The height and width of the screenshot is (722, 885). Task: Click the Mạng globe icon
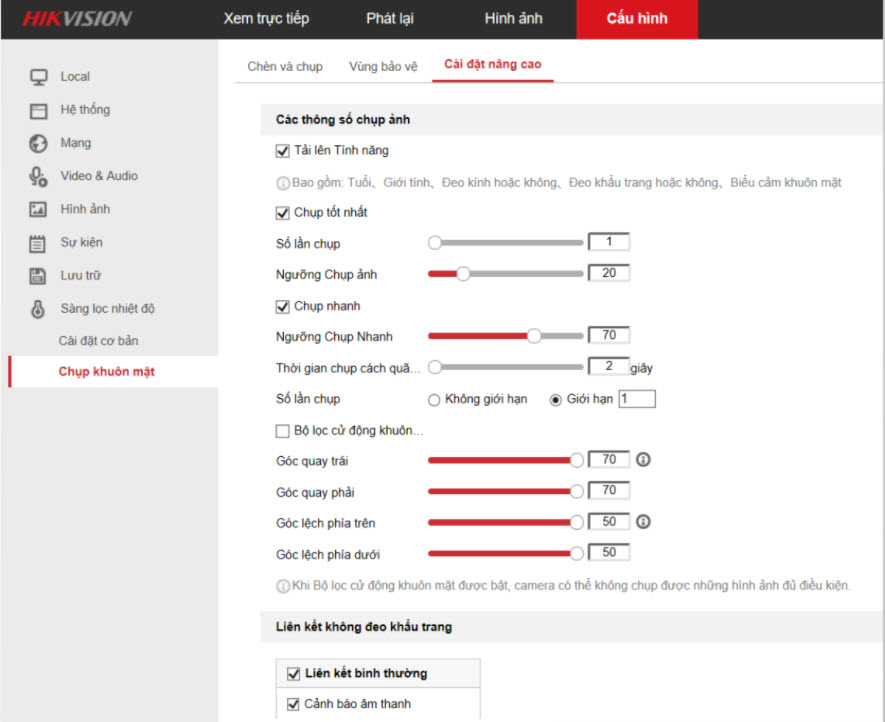coord(39,143)
